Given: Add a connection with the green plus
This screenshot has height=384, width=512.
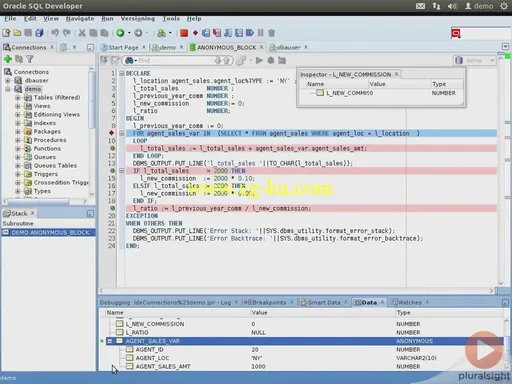Looking at the screenshot, I should (8, 59).
